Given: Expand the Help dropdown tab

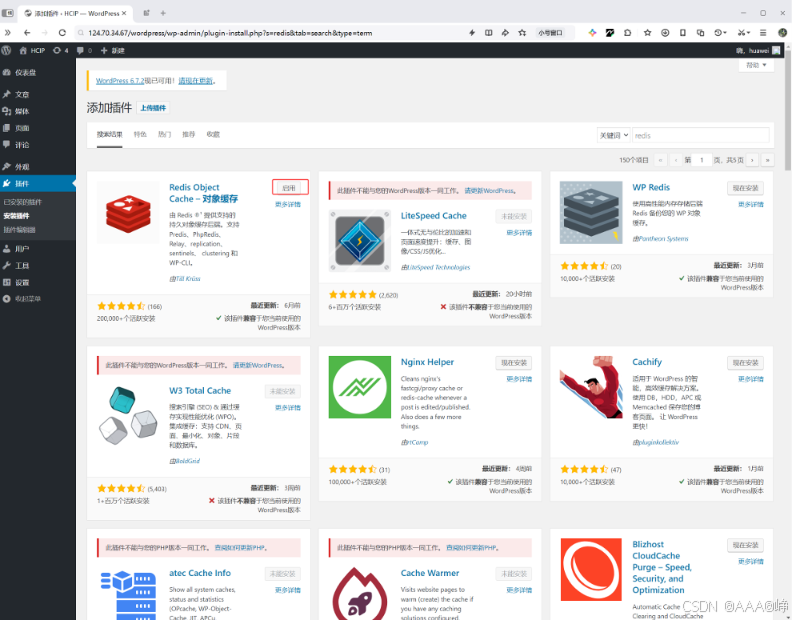Looking at the screenshot, I should coord(756,65).
